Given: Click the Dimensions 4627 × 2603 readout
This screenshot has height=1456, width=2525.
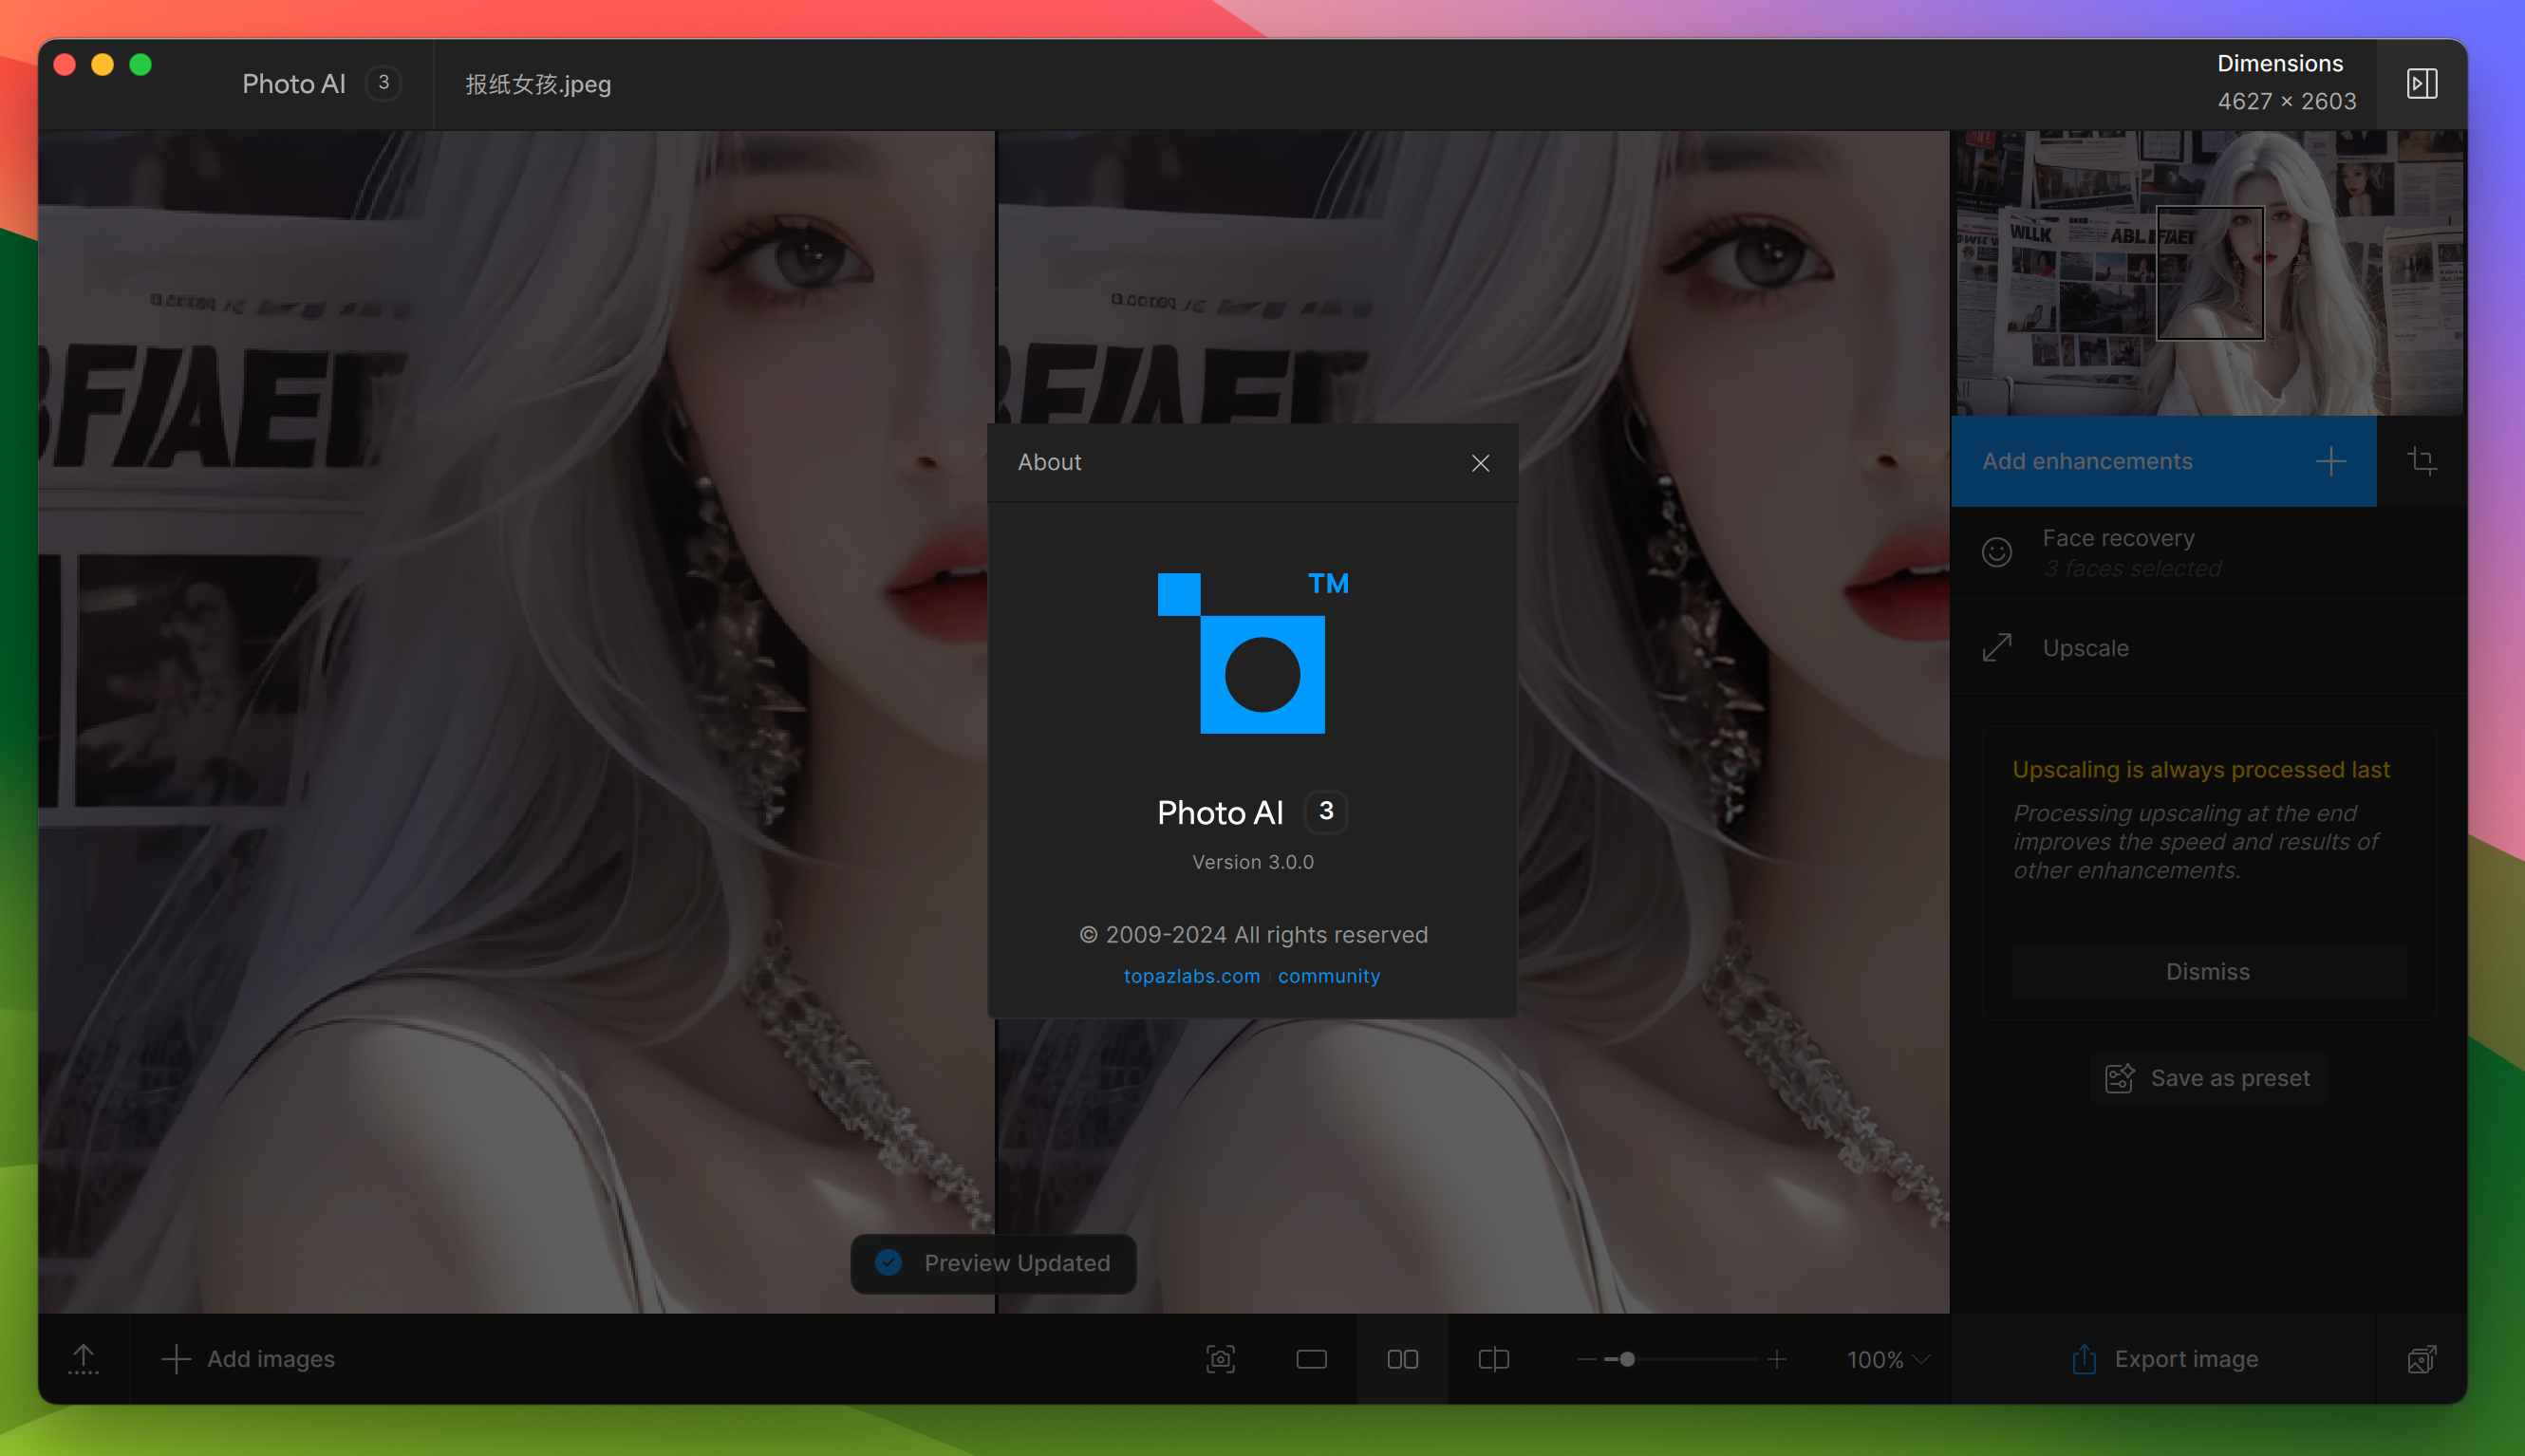Looking at the screenshot, I should pyautogui.click(x=2286, y=83).
